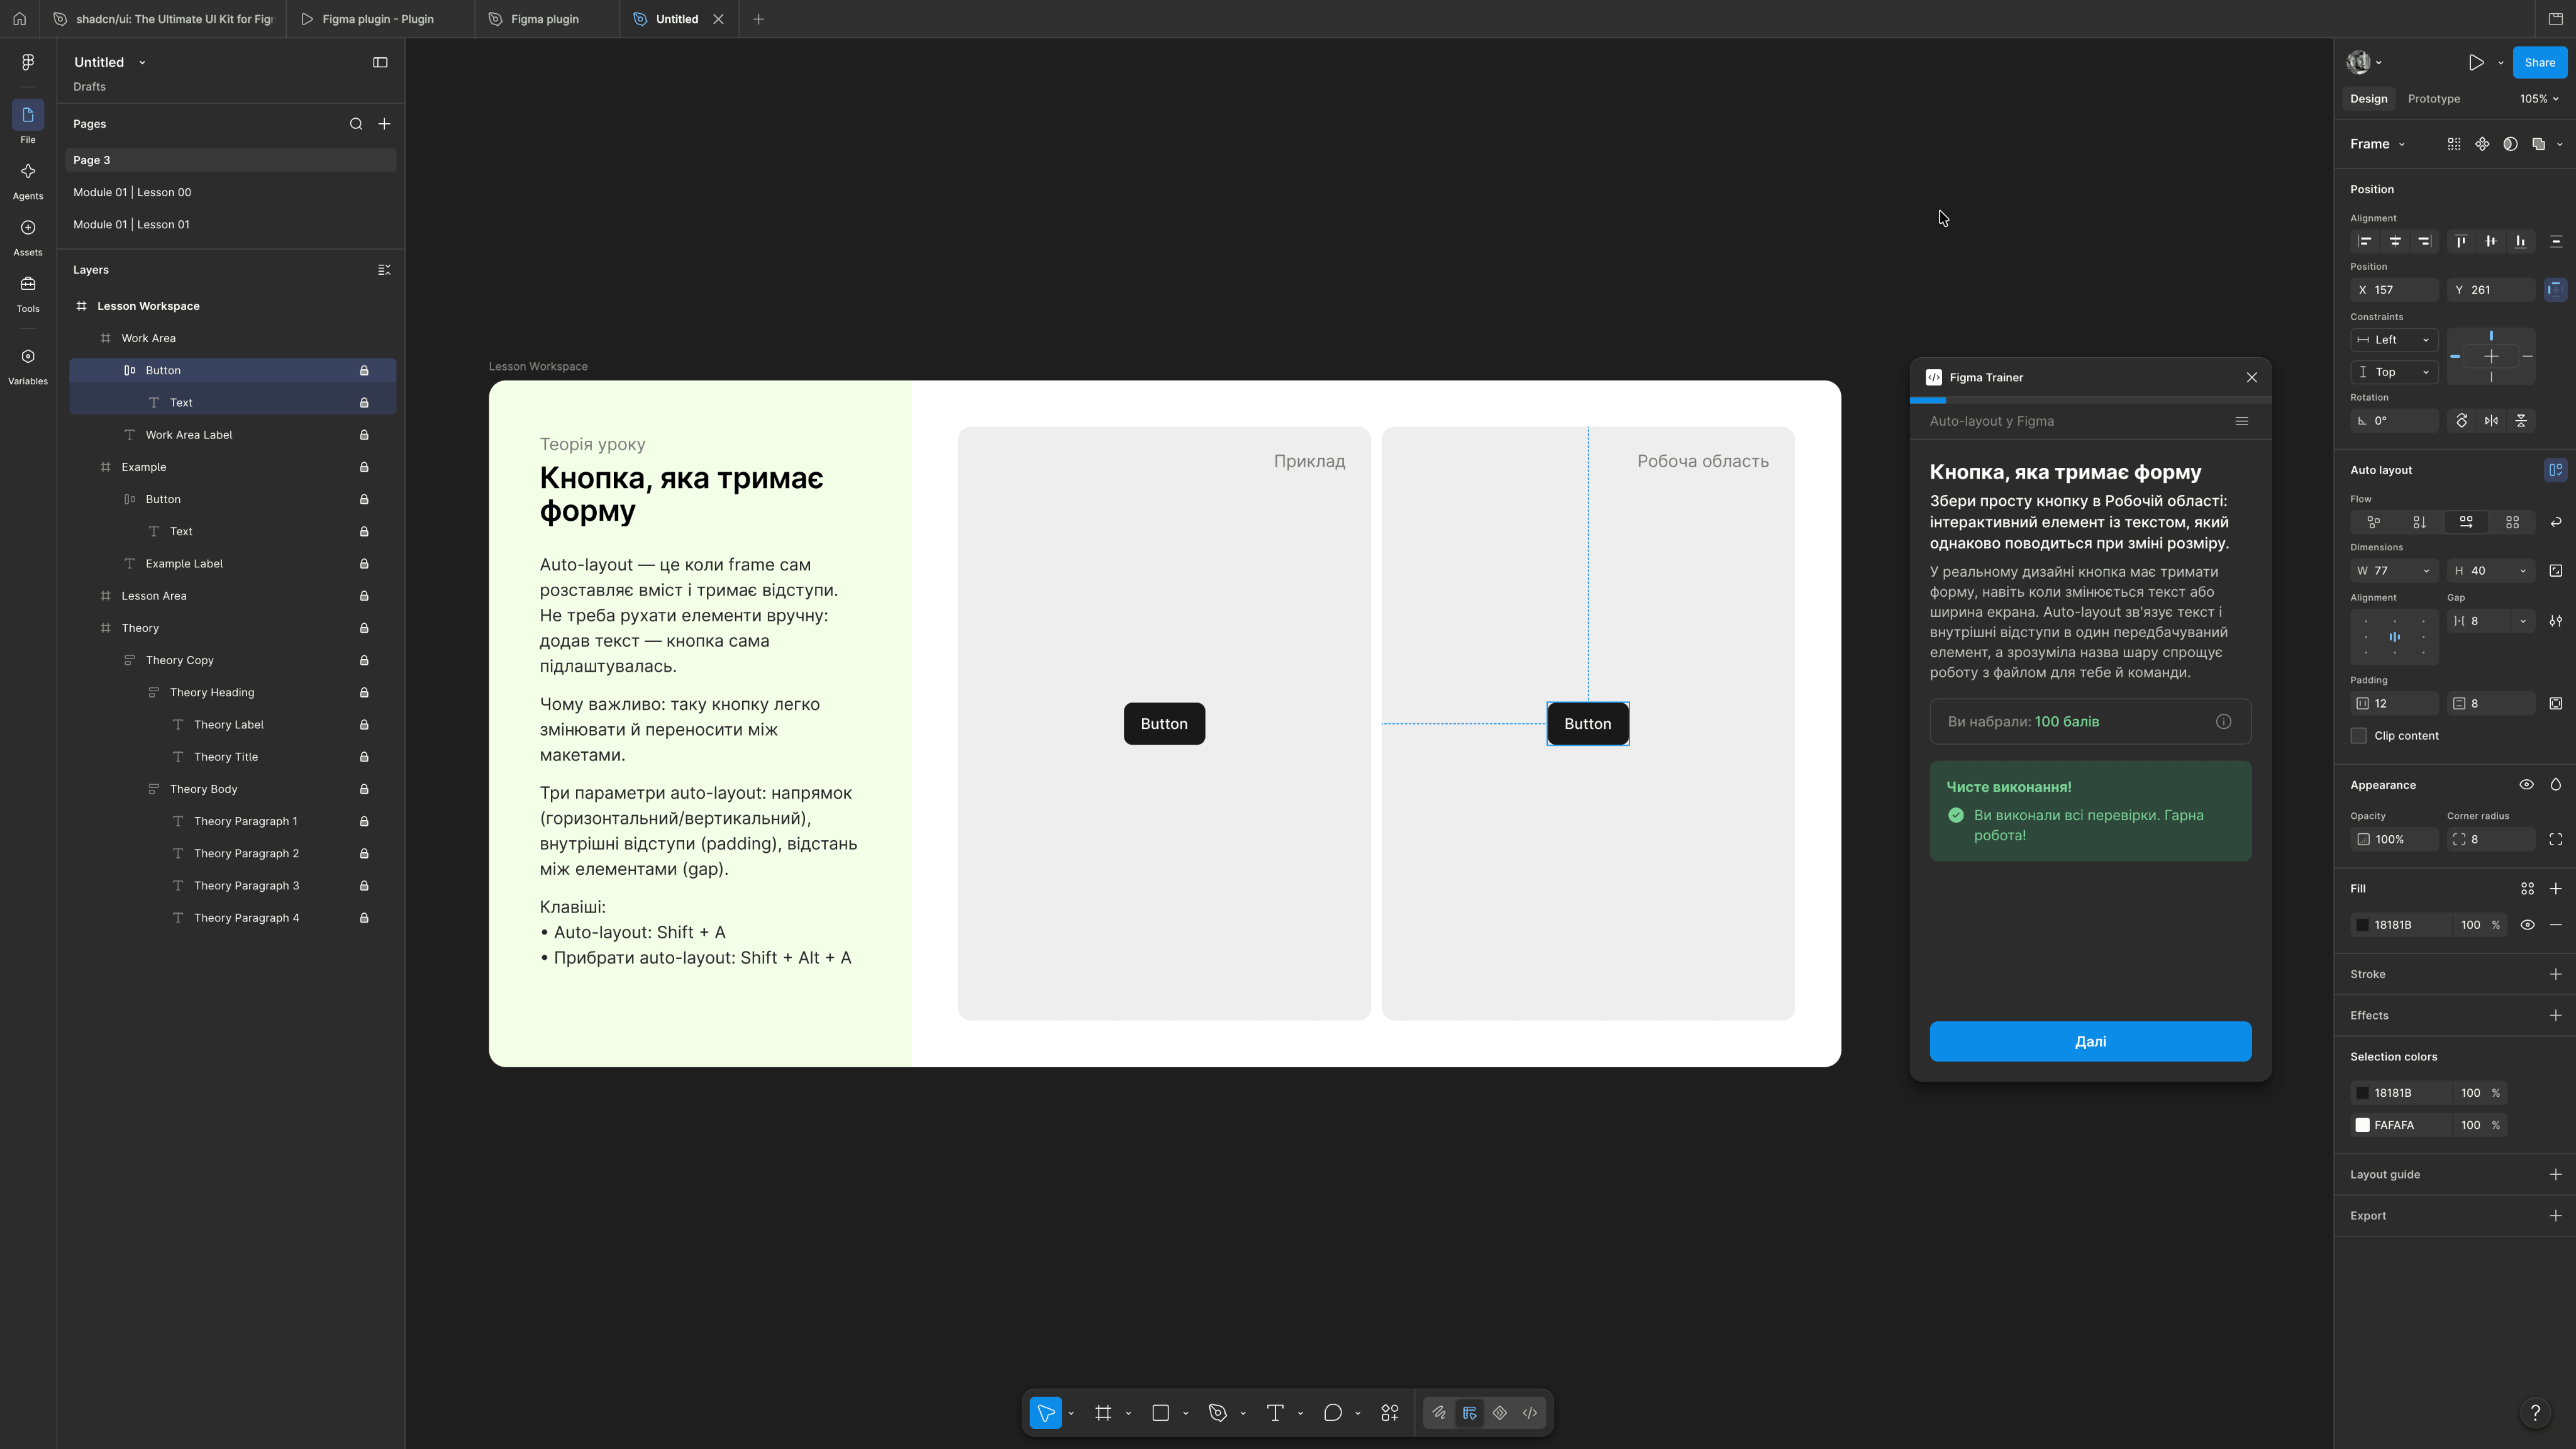Toggle Appearance visibility eye

(2526, 785)
